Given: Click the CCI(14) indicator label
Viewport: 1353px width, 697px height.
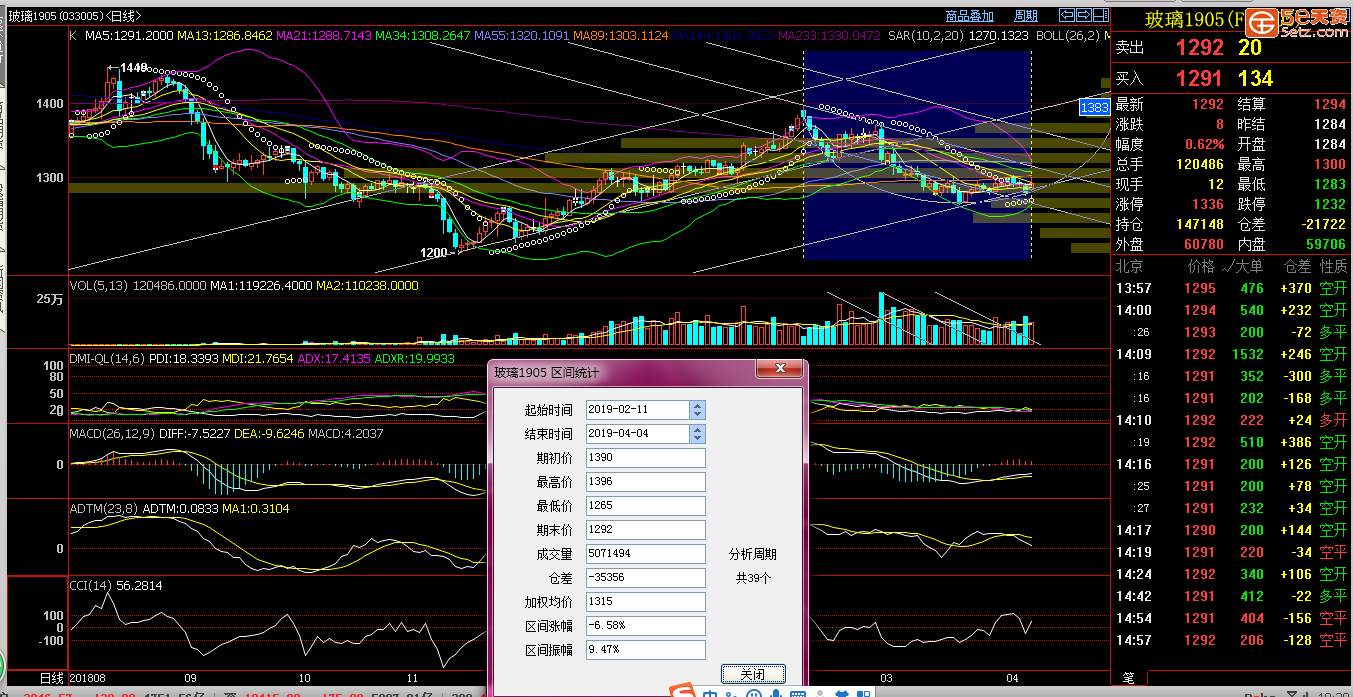Looking at the screenshot, I should coord(90,586).
